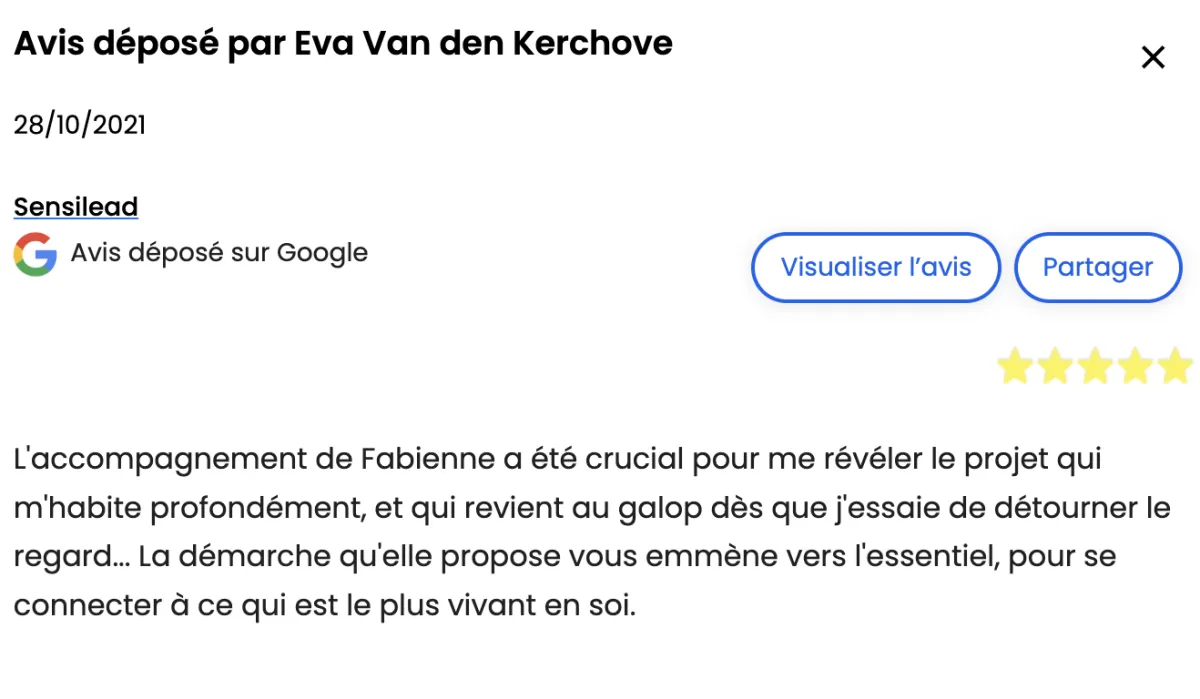Share the review via Partager button

(1098, 267)
